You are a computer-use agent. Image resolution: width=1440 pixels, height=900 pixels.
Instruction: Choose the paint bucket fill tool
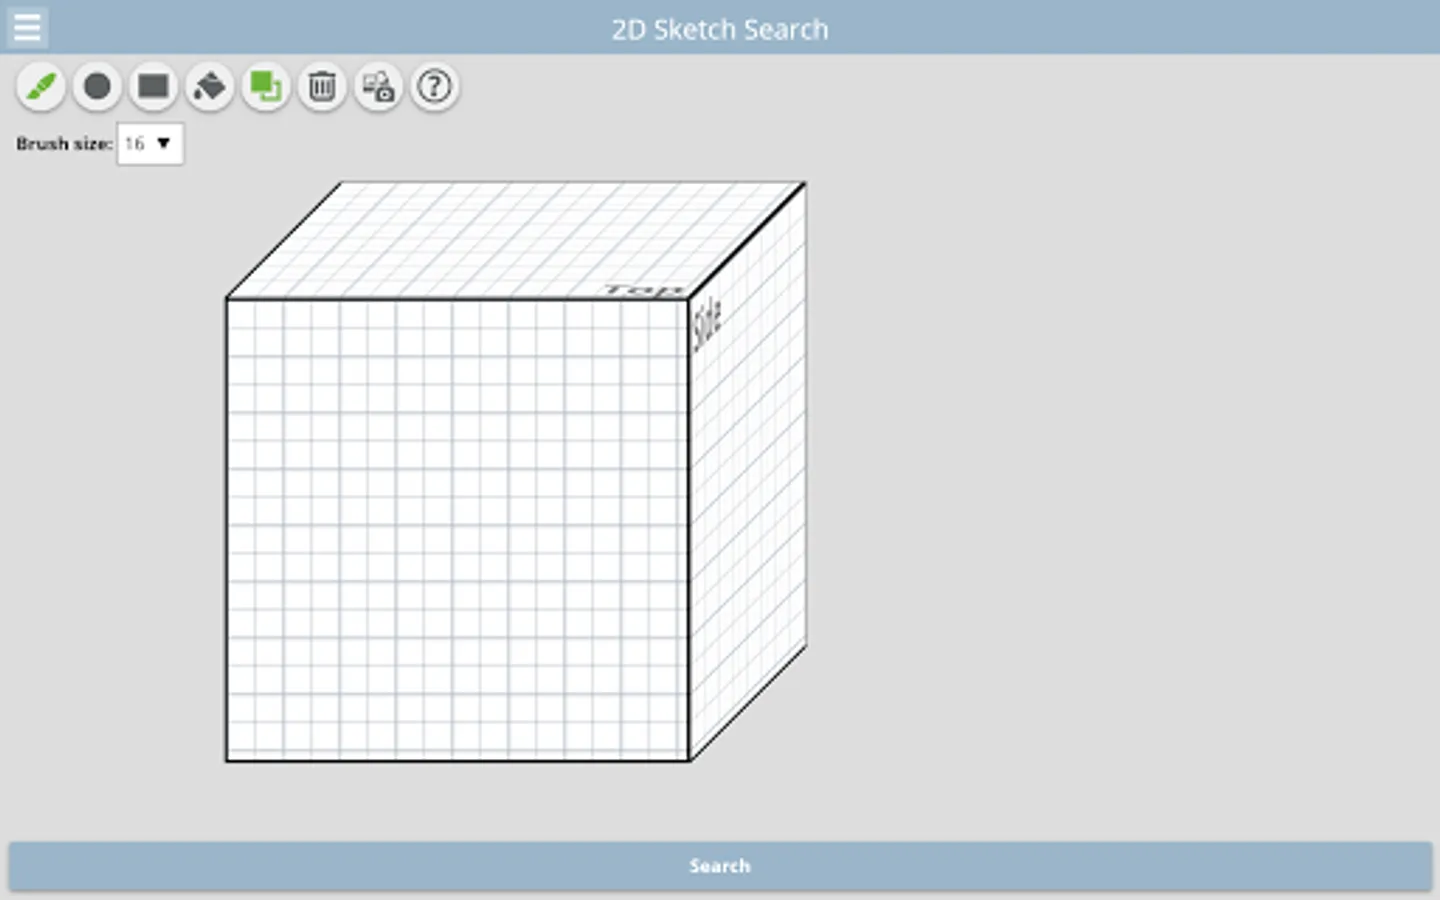click(x=209, y=87)
